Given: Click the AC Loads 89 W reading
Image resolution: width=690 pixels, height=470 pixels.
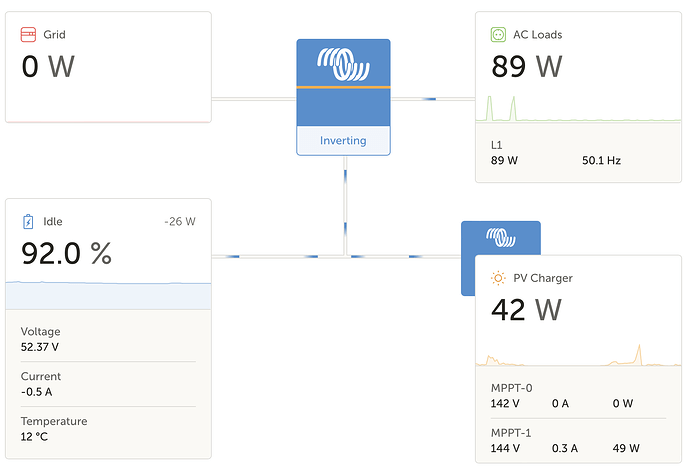Looking at the screenshot, I should (526, 67).
